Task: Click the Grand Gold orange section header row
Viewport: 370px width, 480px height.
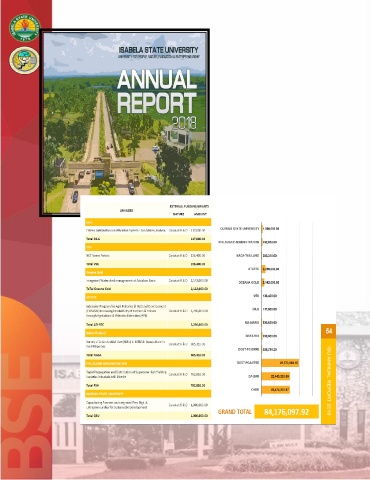Action: click(148, 272)
